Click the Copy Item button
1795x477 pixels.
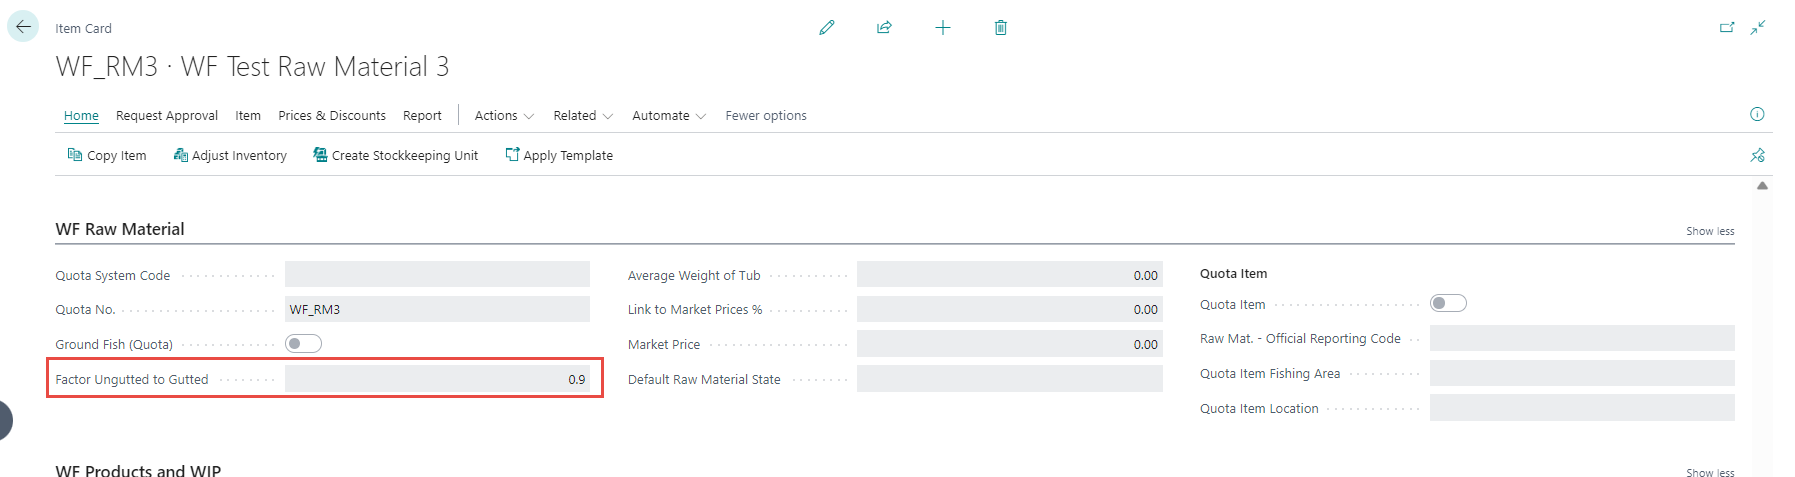point(107,155)
